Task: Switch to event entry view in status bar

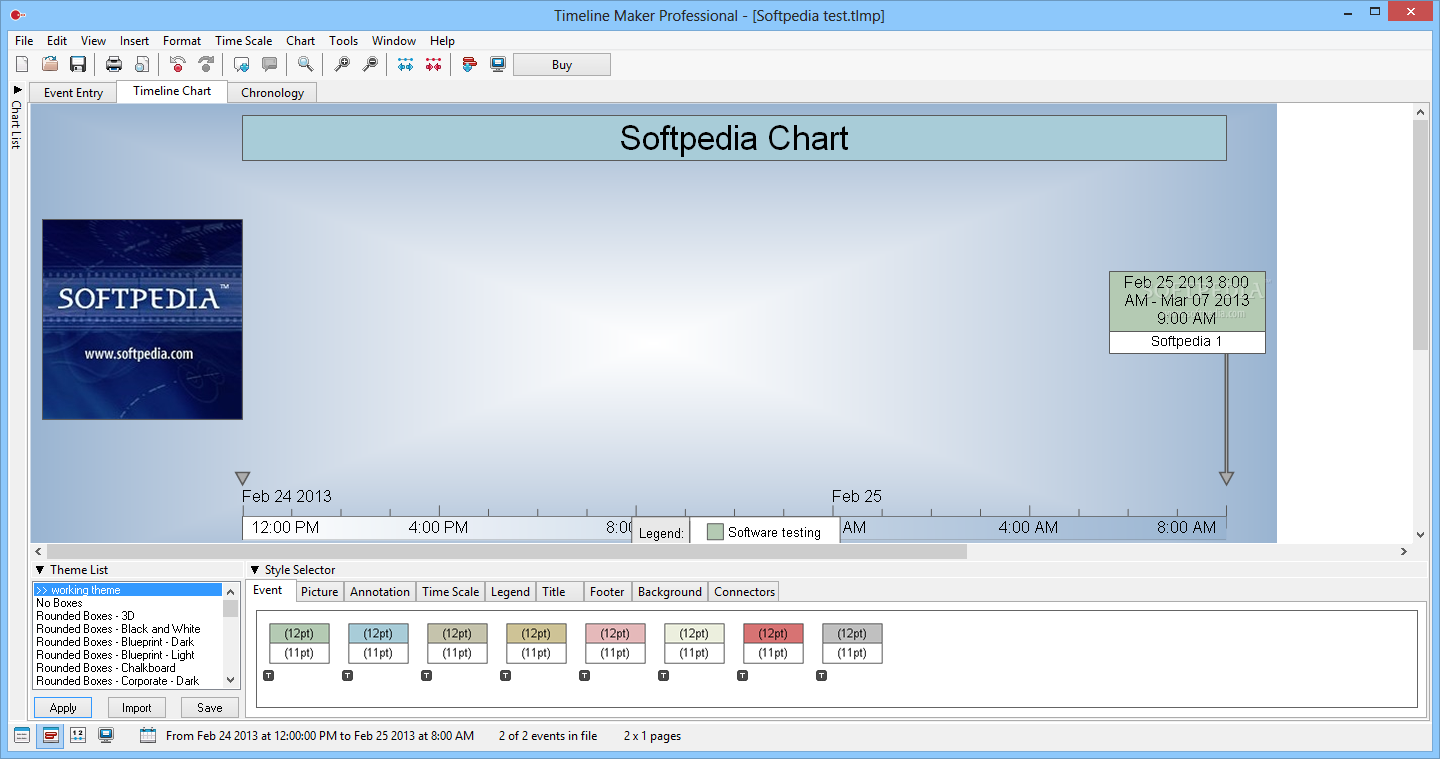Action: point(22,736)
